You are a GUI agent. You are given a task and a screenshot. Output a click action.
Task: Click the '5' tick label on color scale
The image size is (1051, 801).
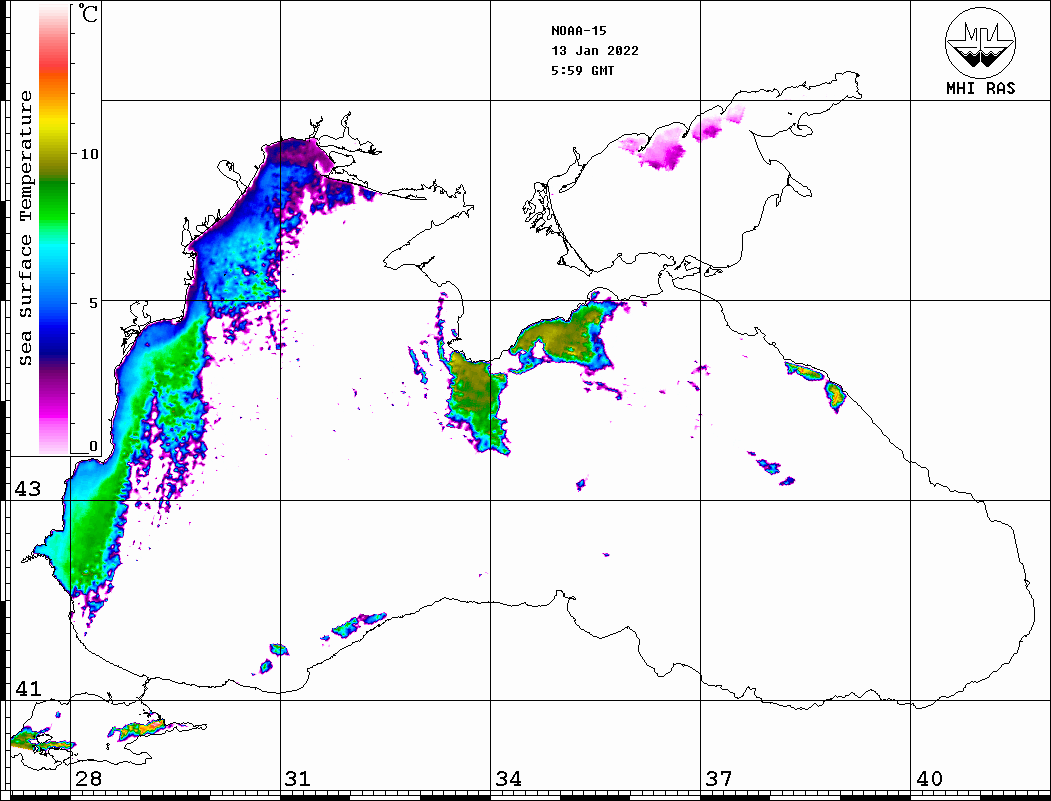coord(93,303)
